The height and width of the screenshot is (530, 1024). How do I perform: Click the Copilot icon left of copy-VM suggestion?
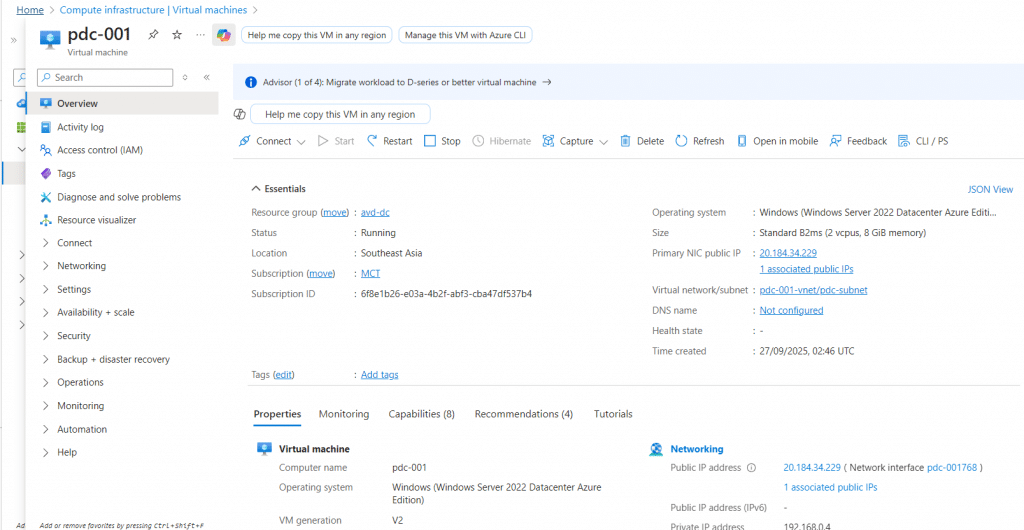pos(240,114)
